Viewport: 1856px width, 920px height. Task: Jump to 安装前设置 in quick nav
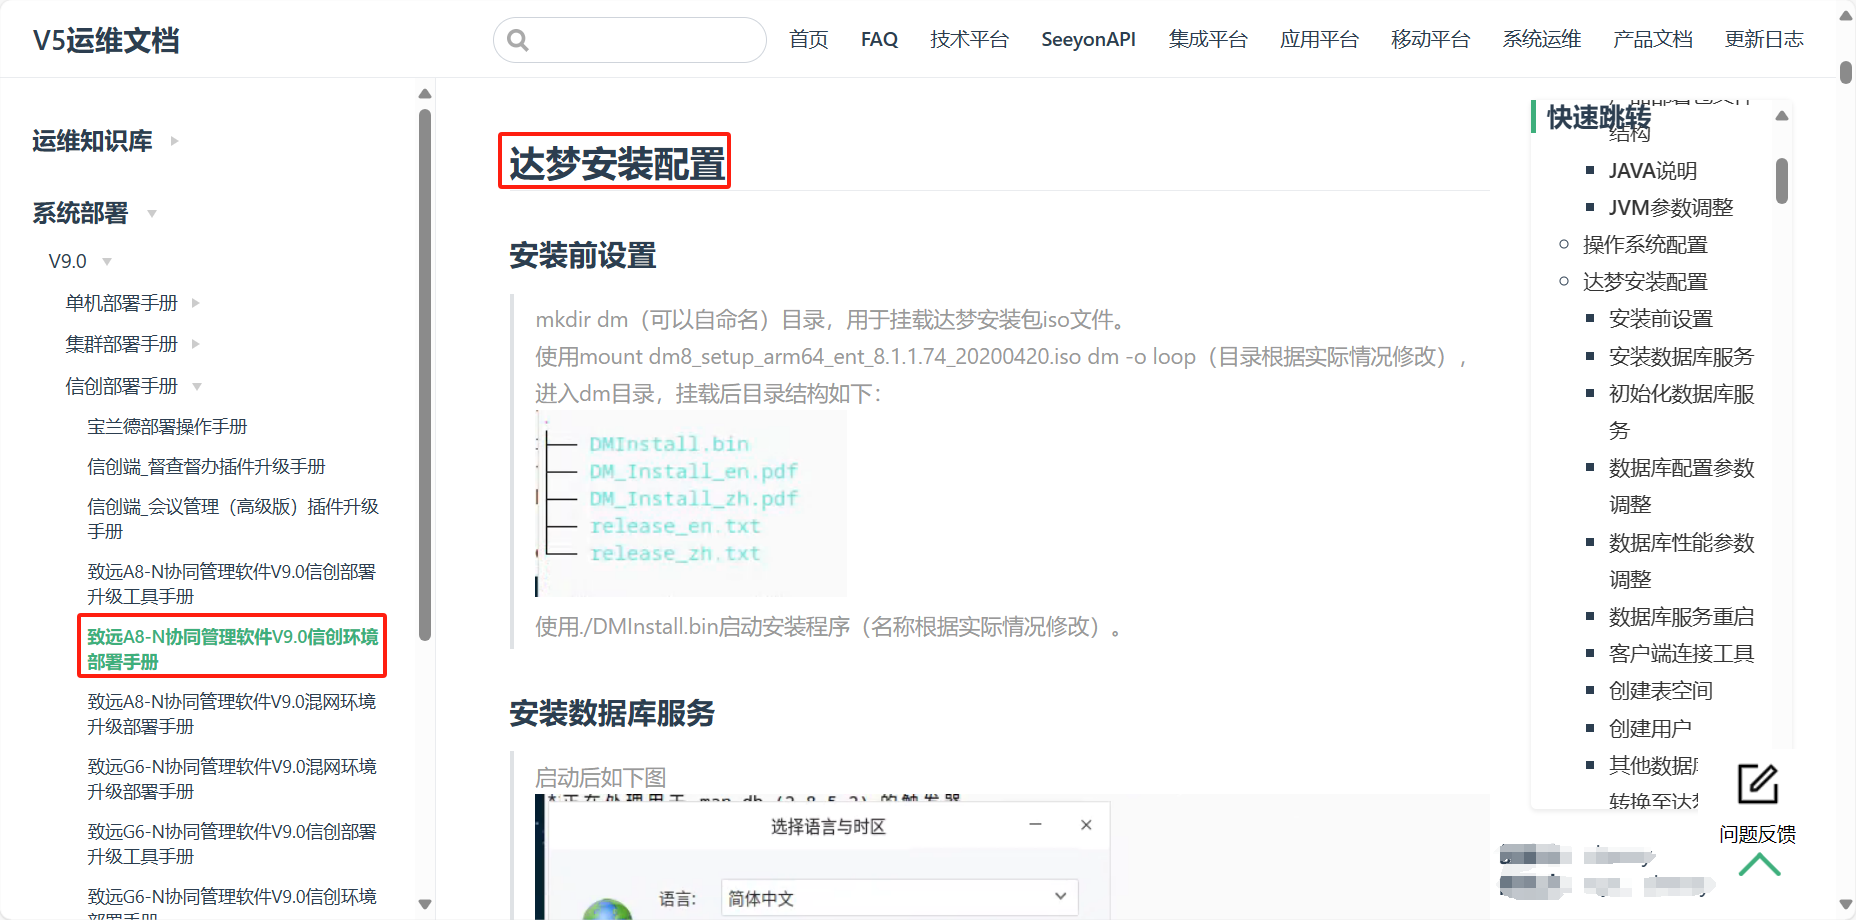[1660, 319]
